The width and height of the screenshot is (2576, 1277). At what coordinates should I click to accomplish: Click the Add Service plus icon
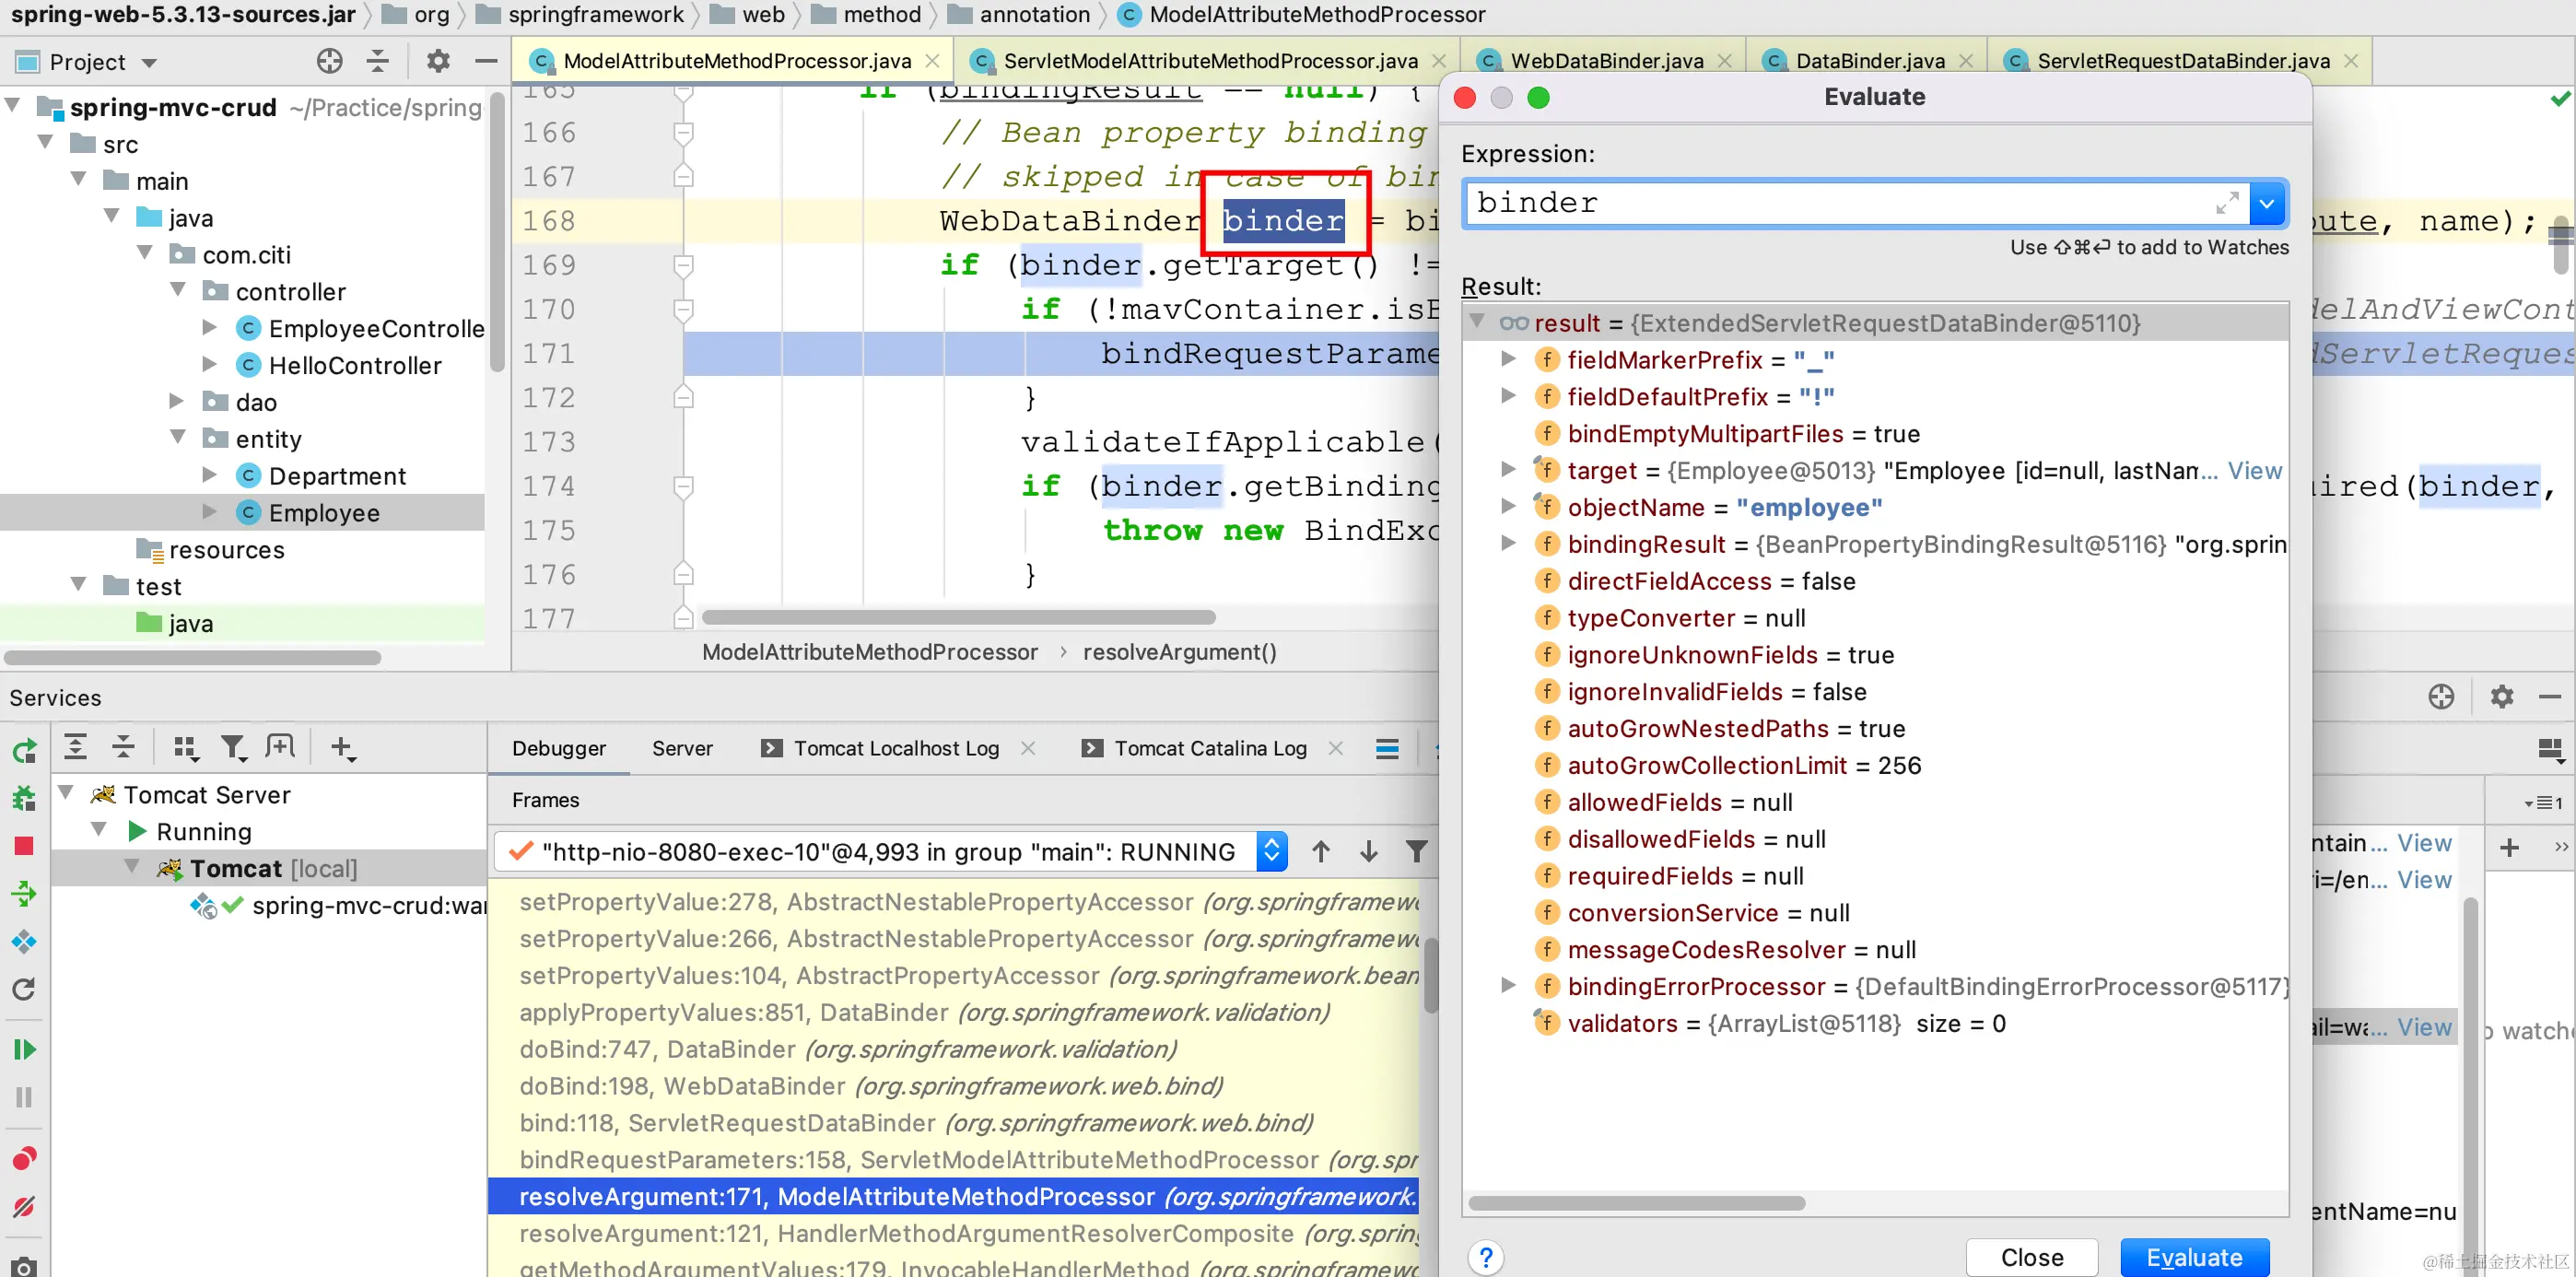coord(343,747)
